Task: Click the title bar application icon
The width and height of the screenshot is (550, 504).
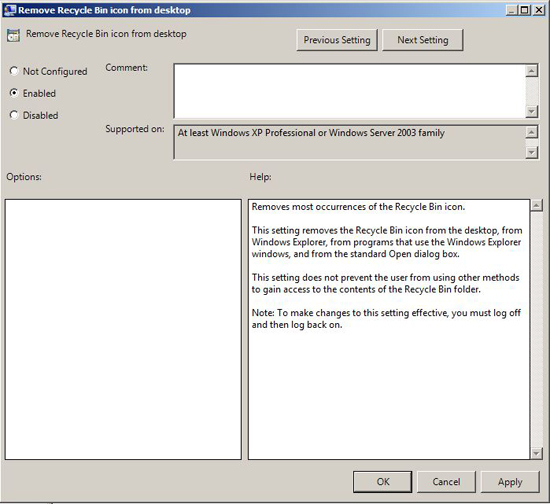Action: 9,10
